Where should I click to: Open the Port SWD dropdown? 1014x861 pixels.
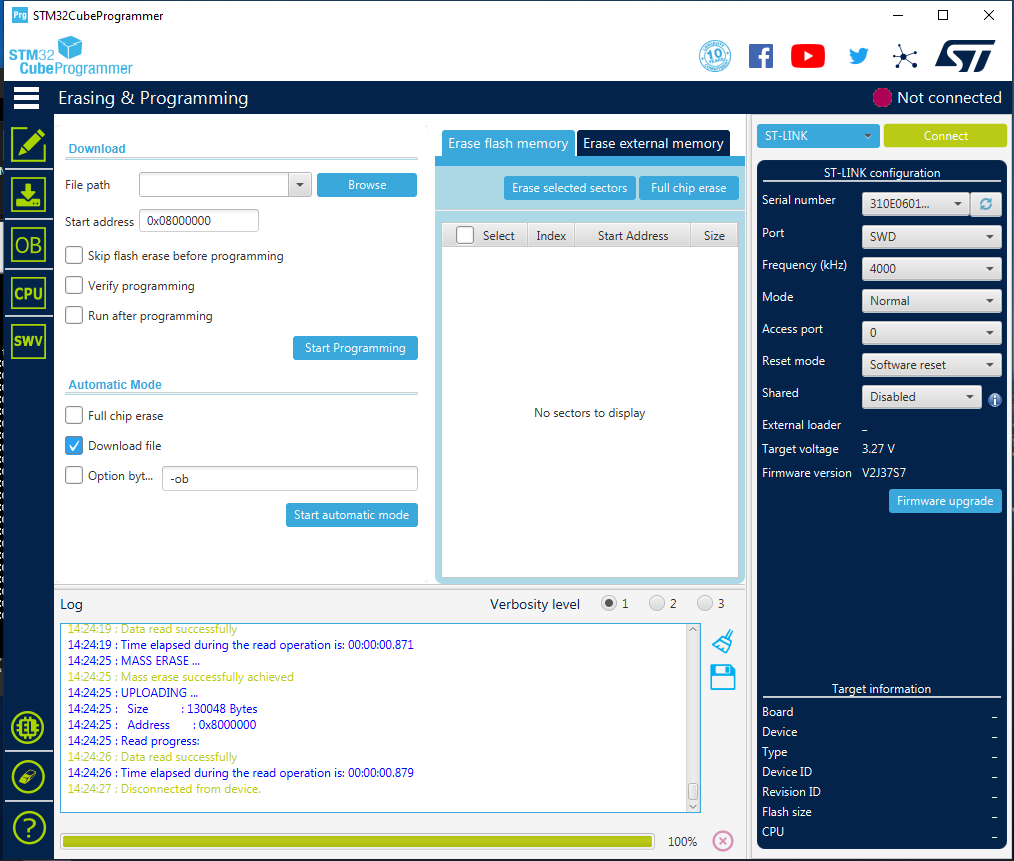(931, 237)
